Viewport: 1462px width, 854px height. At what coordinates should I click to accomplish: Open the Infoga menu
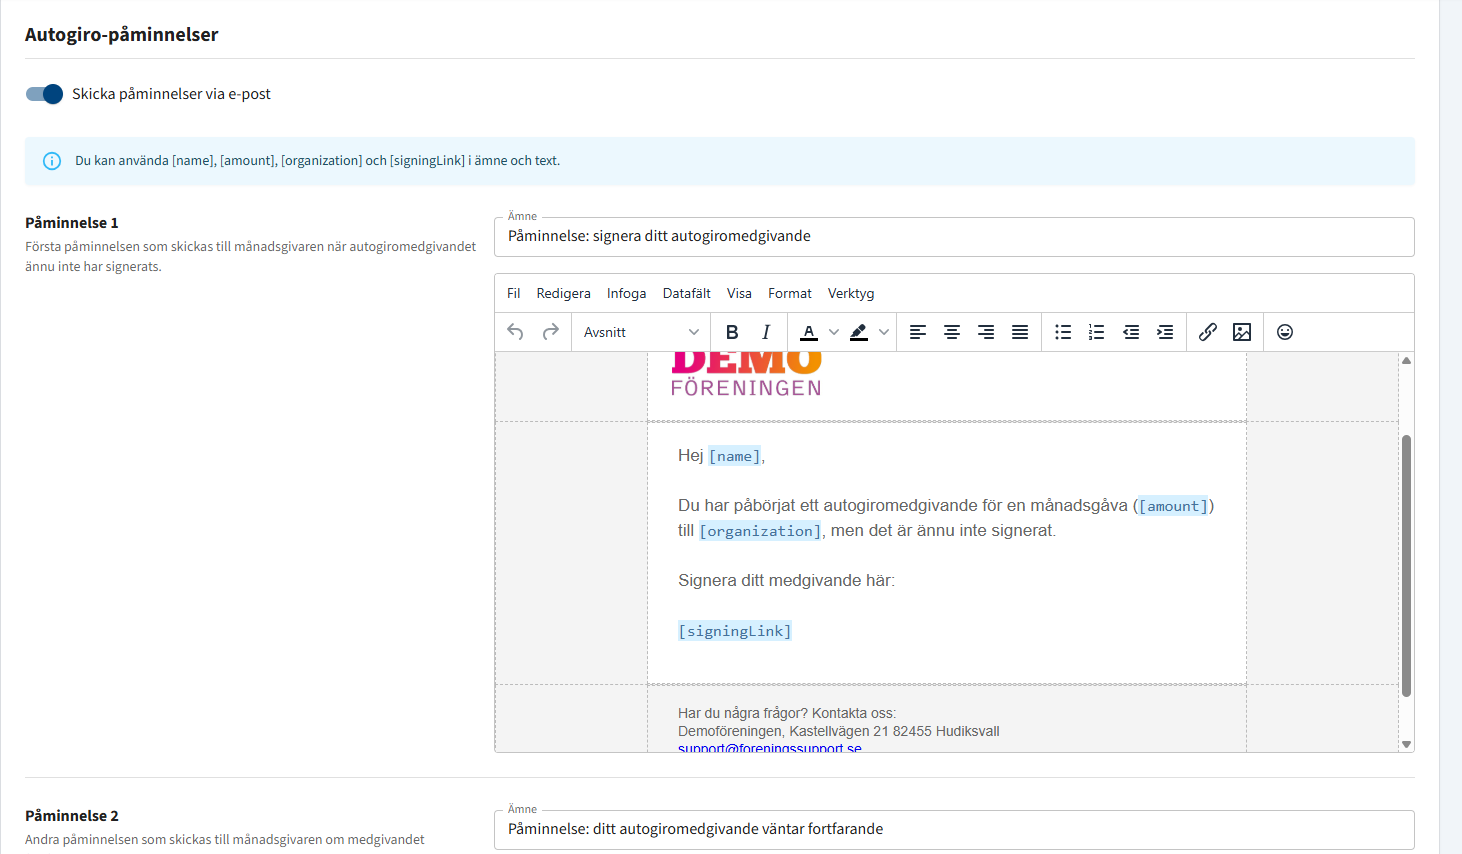coord(627,293)
